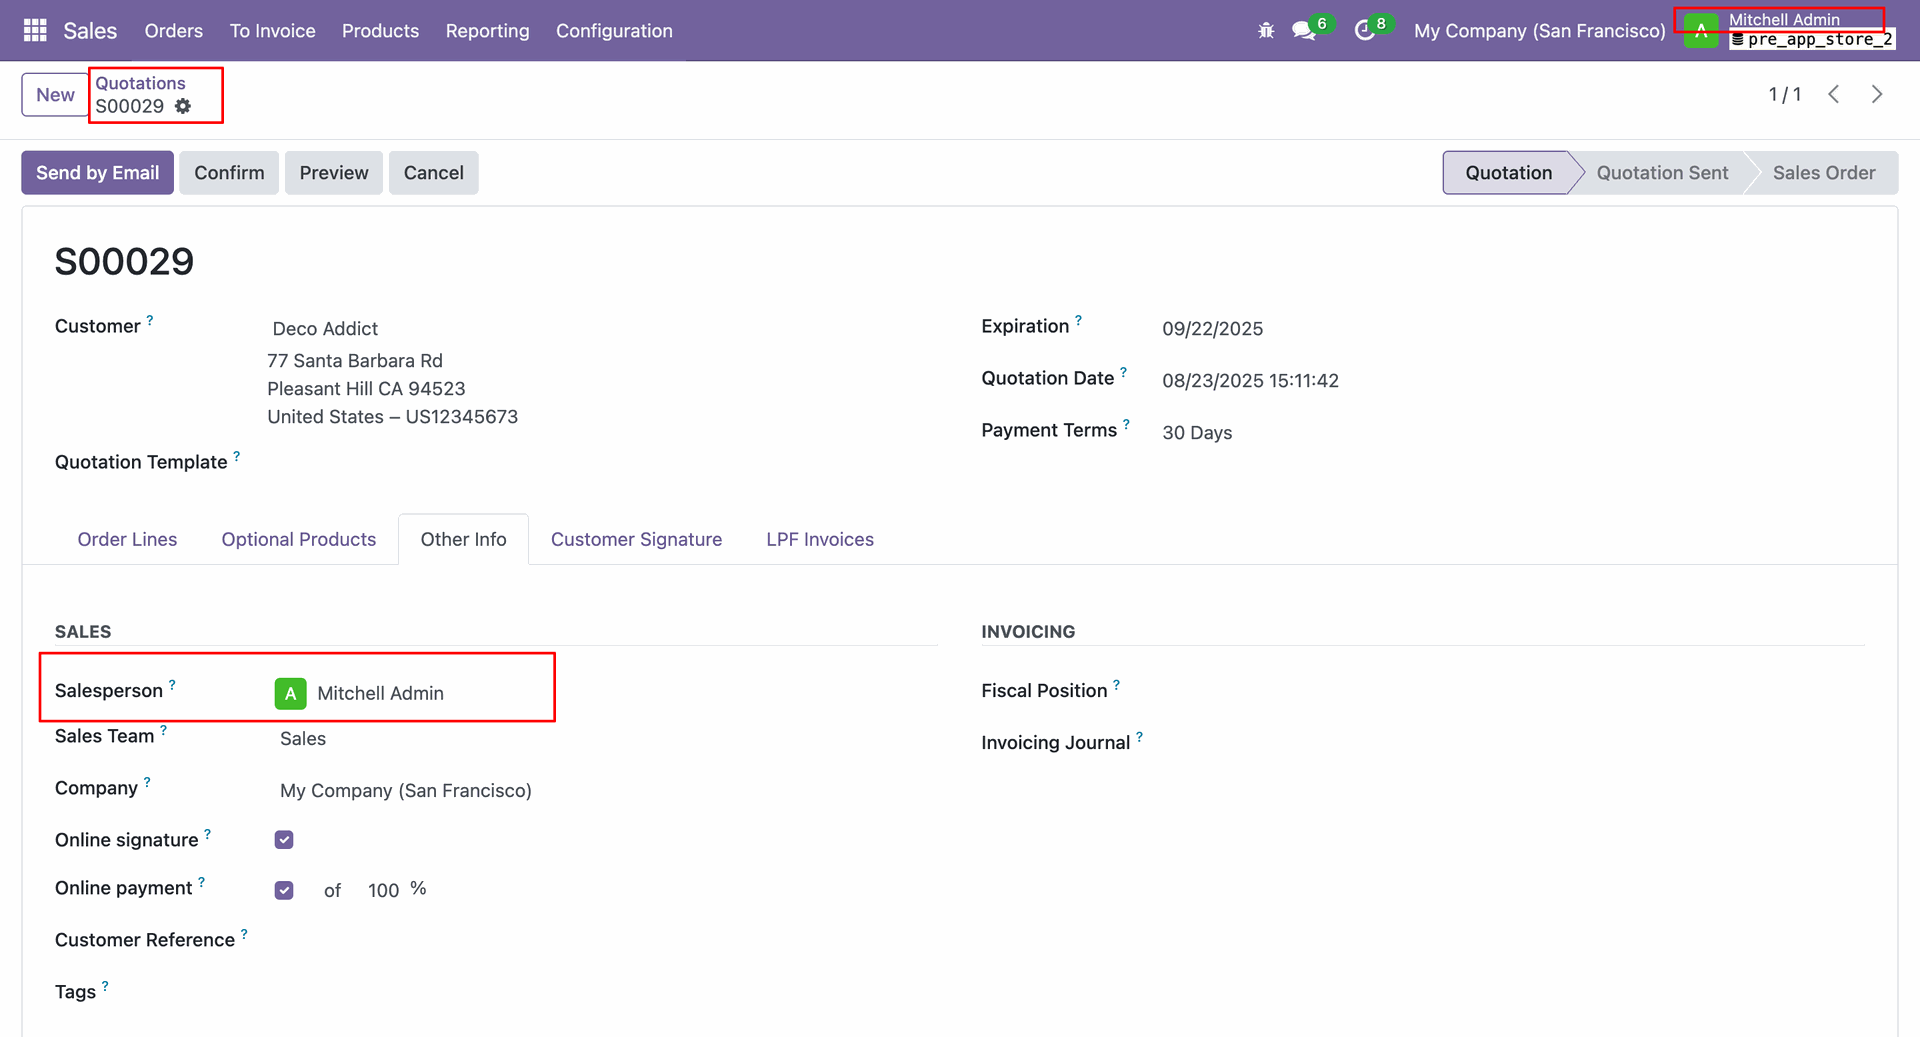Switch to the Order Lines tab
Image resolution: width=1920 pixels, height=1037 pixels.
pyautogui.click(x=127, y=539)
